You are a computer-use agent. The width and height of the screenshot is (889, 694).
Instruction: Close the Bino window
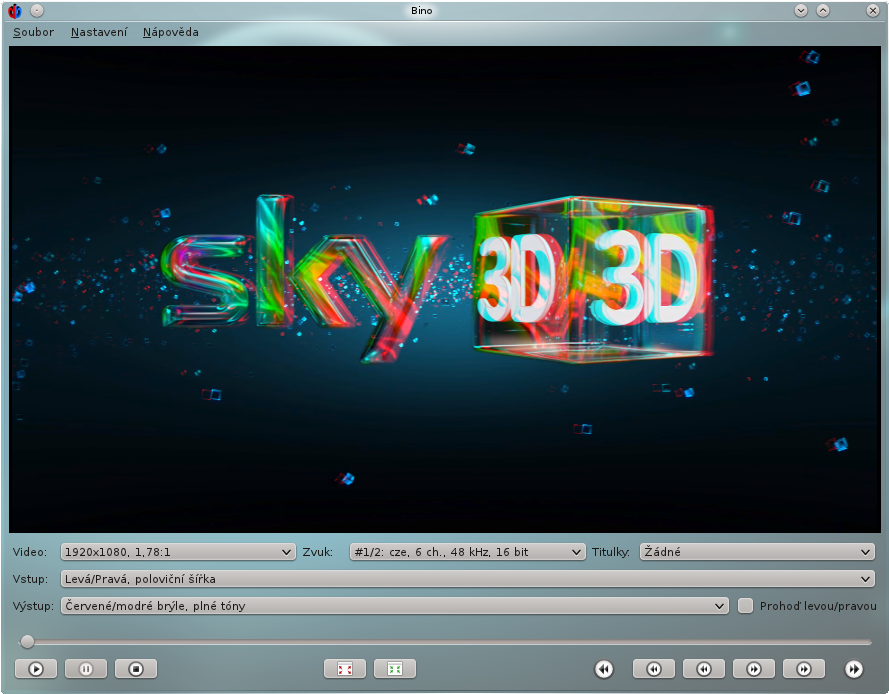(x=873, y=11)
